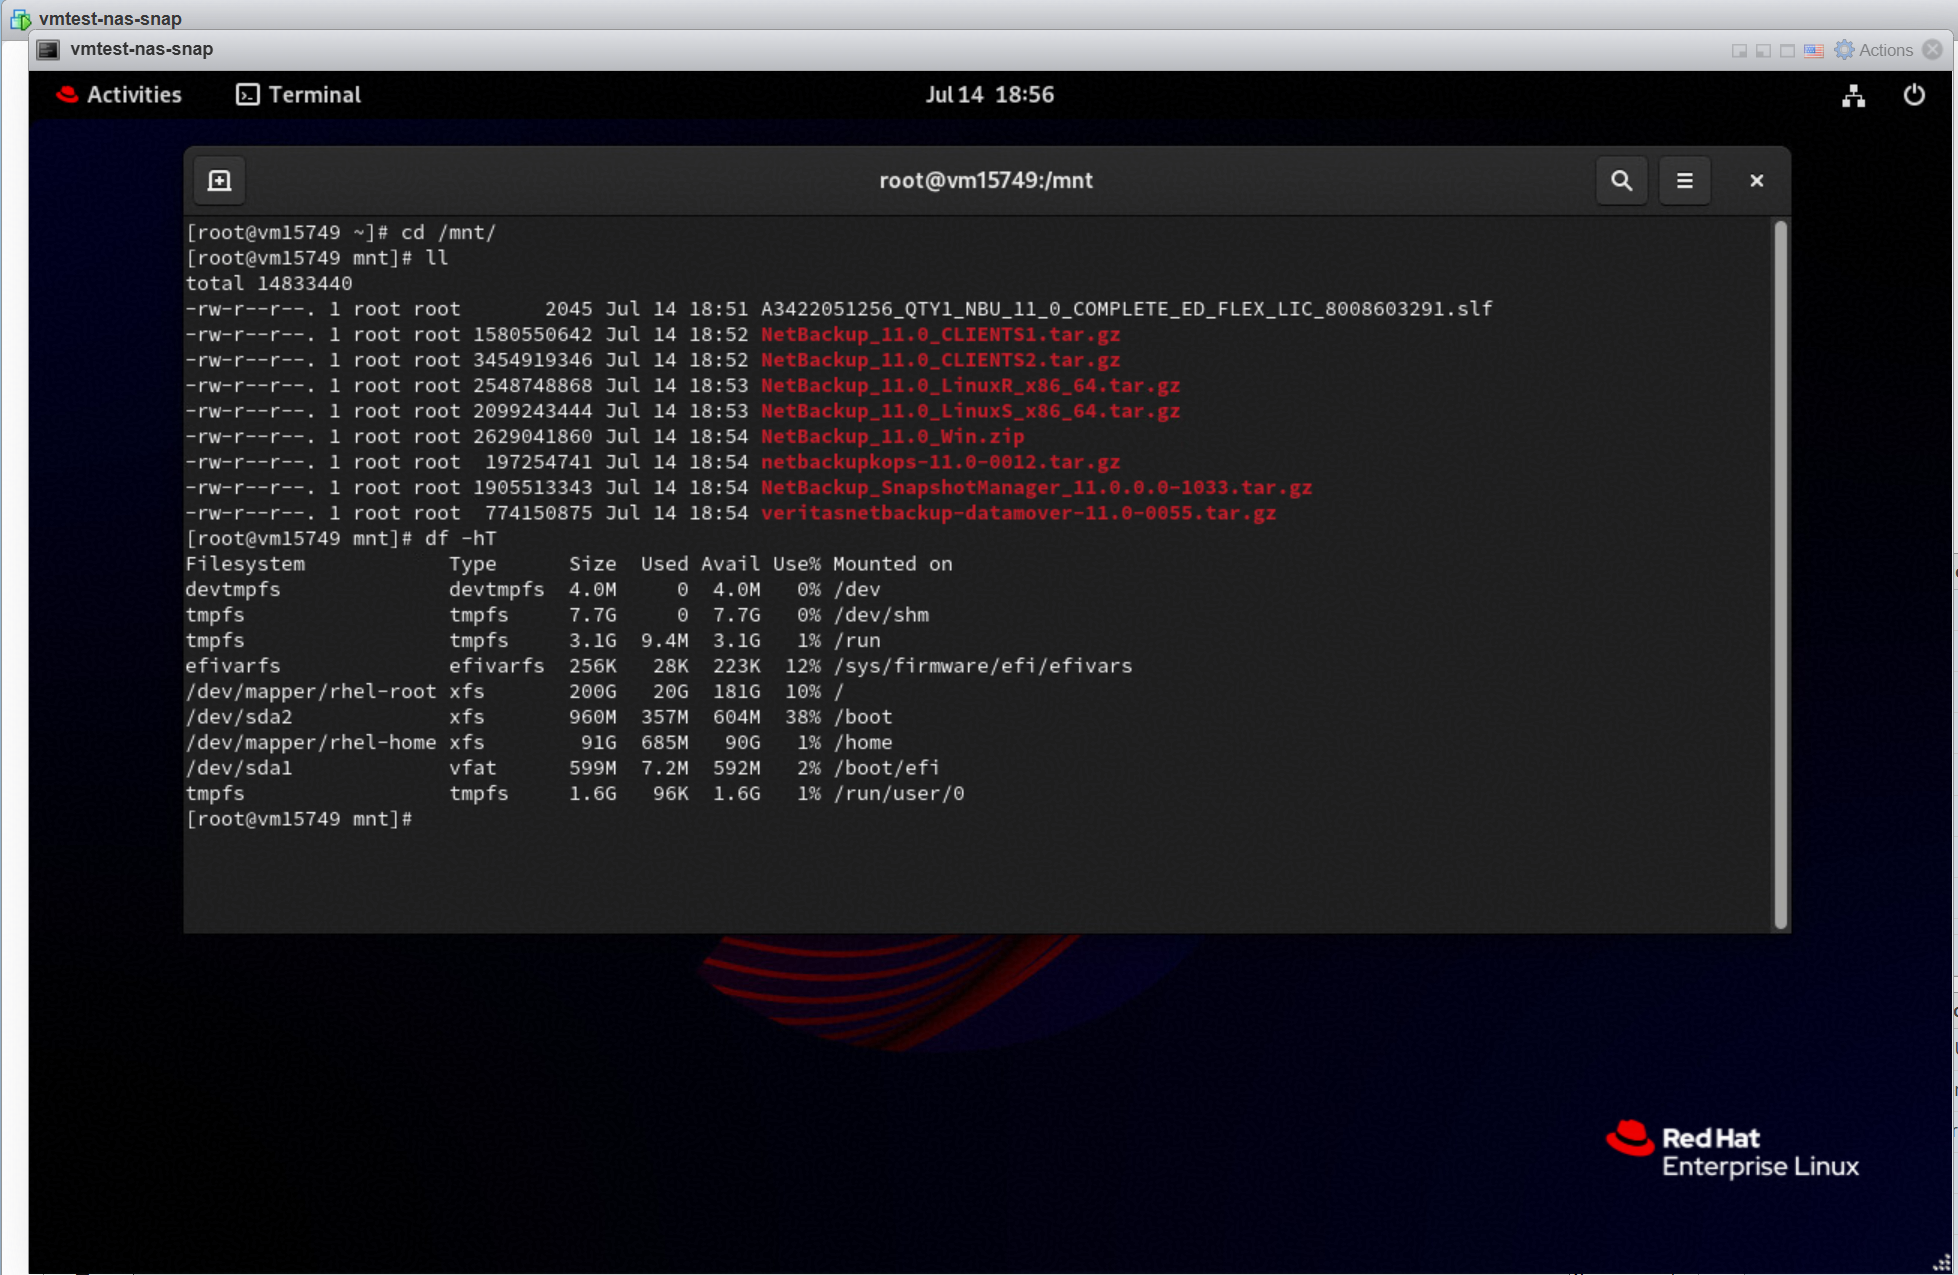Click the 1580550642 file size value
This screenshot has width=1958, height=1275.
point(532,334)
